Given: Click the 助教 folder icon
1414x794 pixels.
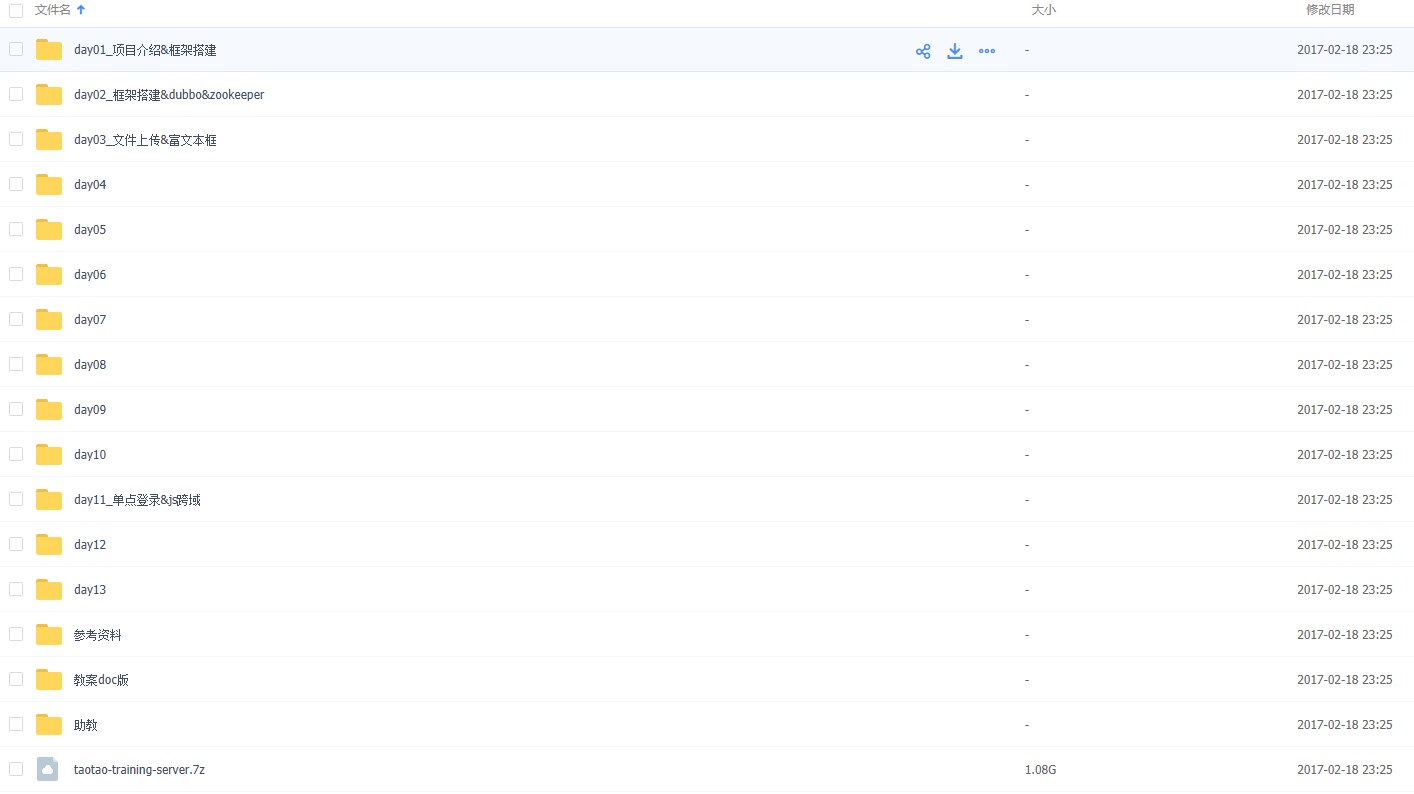Looking at the screenshot, I should point(49,725).
